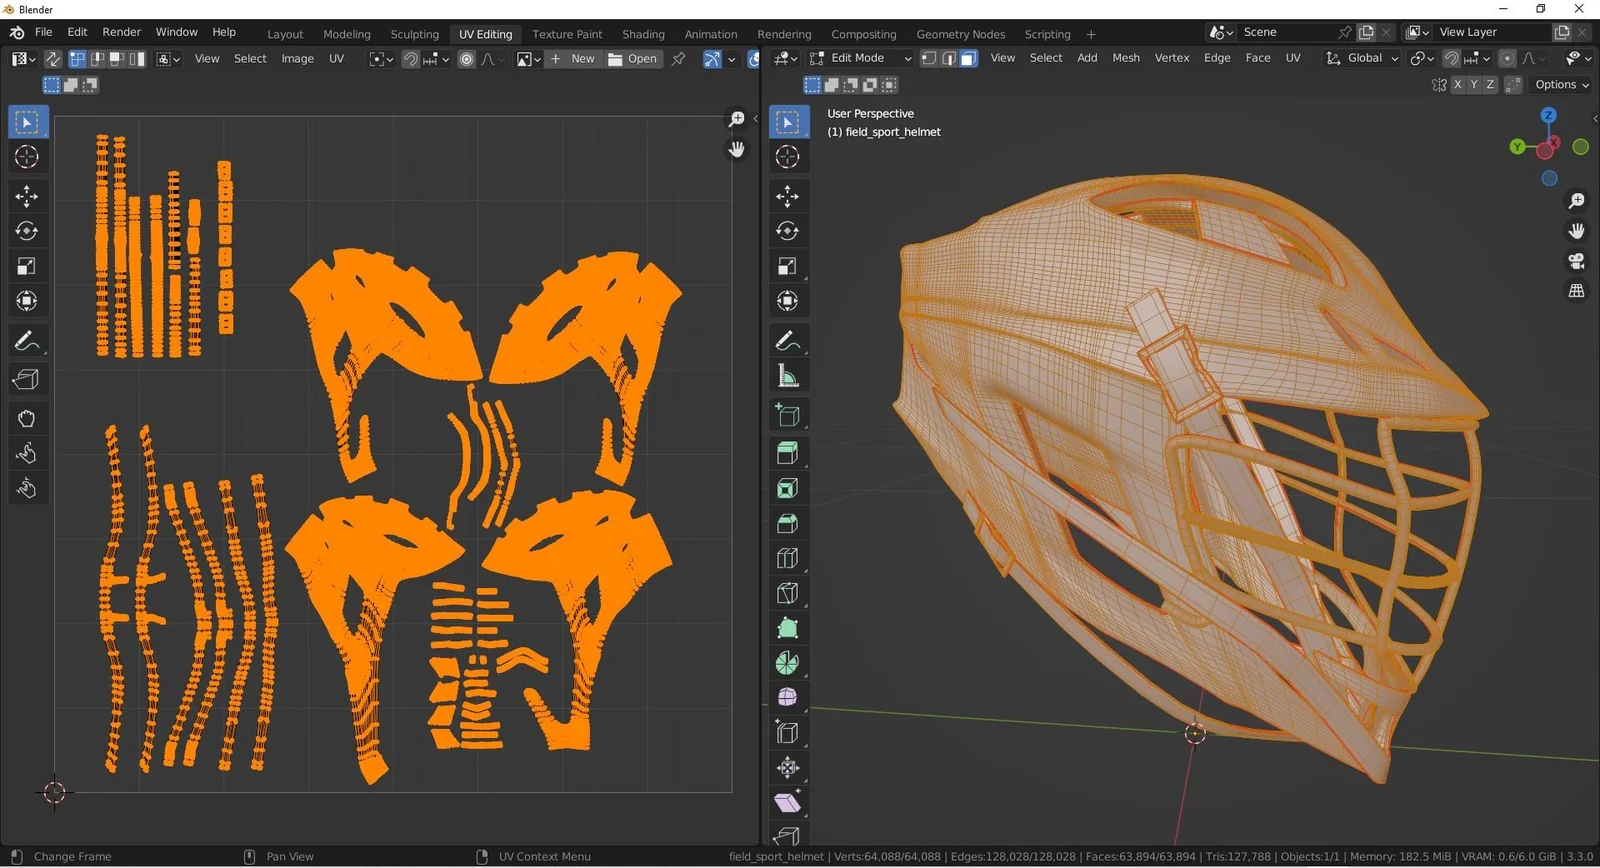1600x868 pixels.
Task: Activate the Extrude Region tool
Action: click(x=788, y=453)
